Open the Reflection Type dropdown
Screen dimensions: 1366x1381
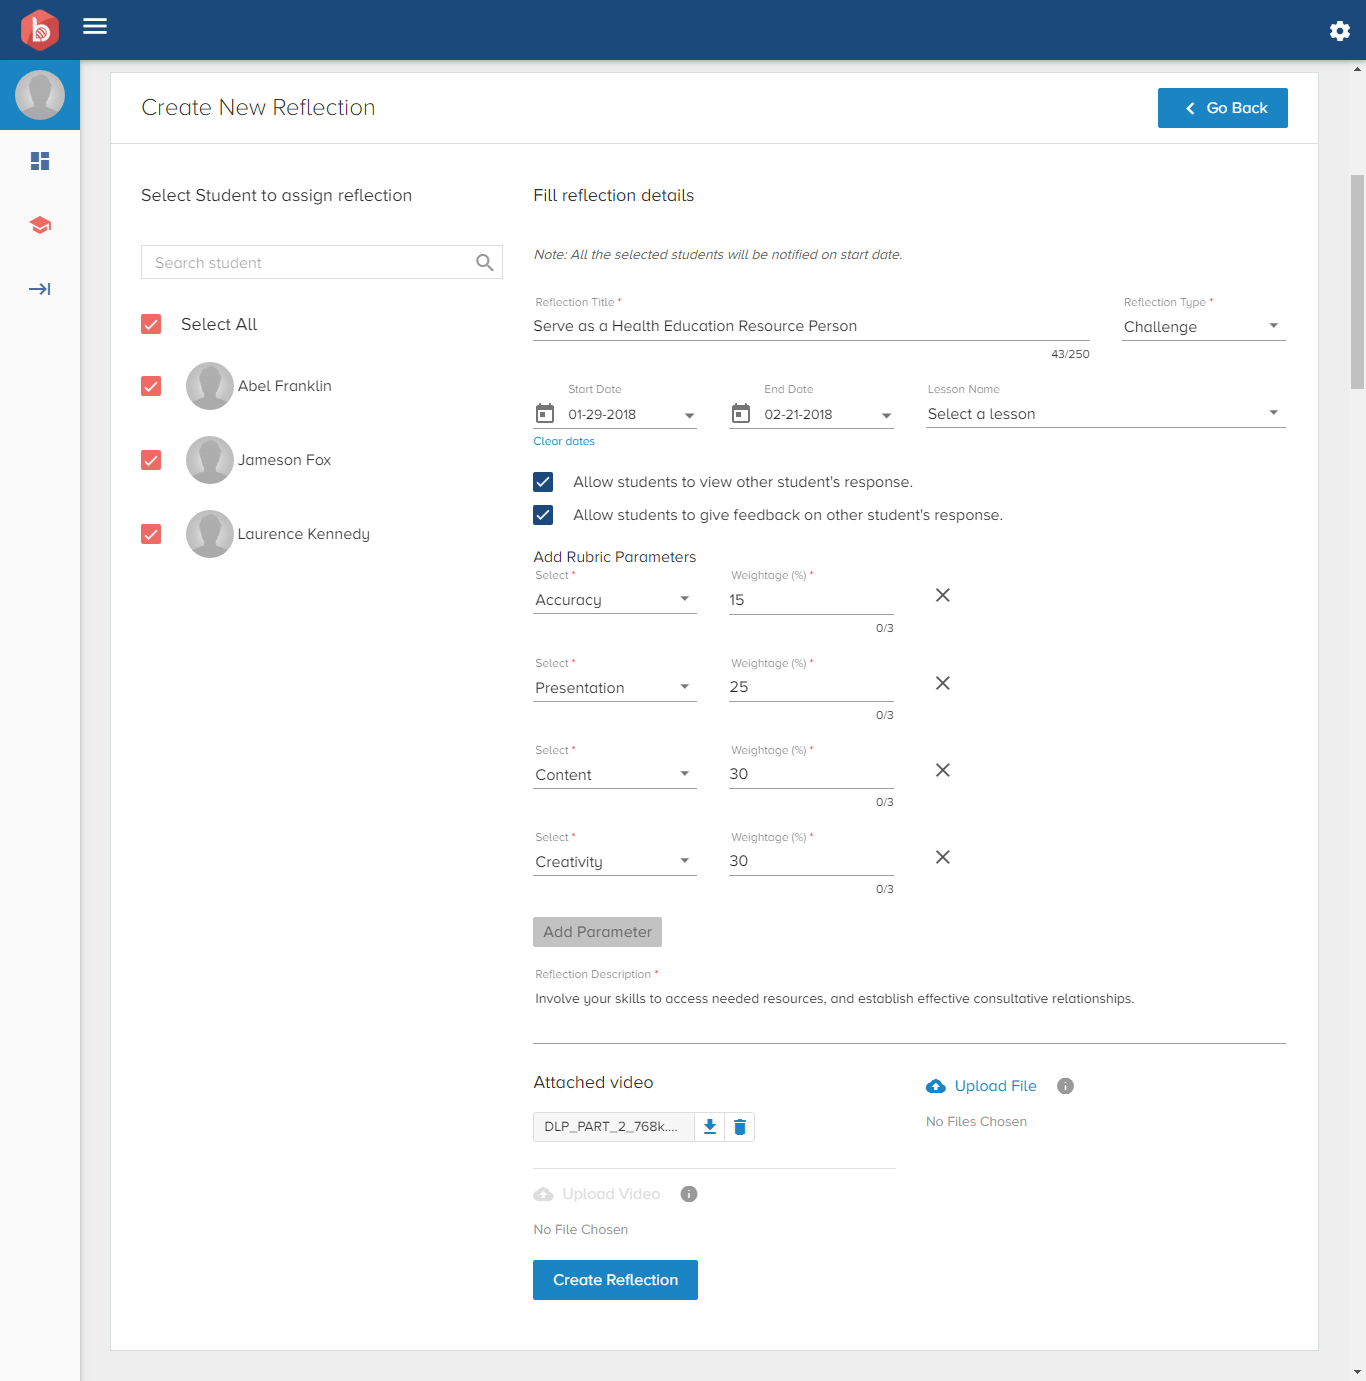pos(1203,327)
